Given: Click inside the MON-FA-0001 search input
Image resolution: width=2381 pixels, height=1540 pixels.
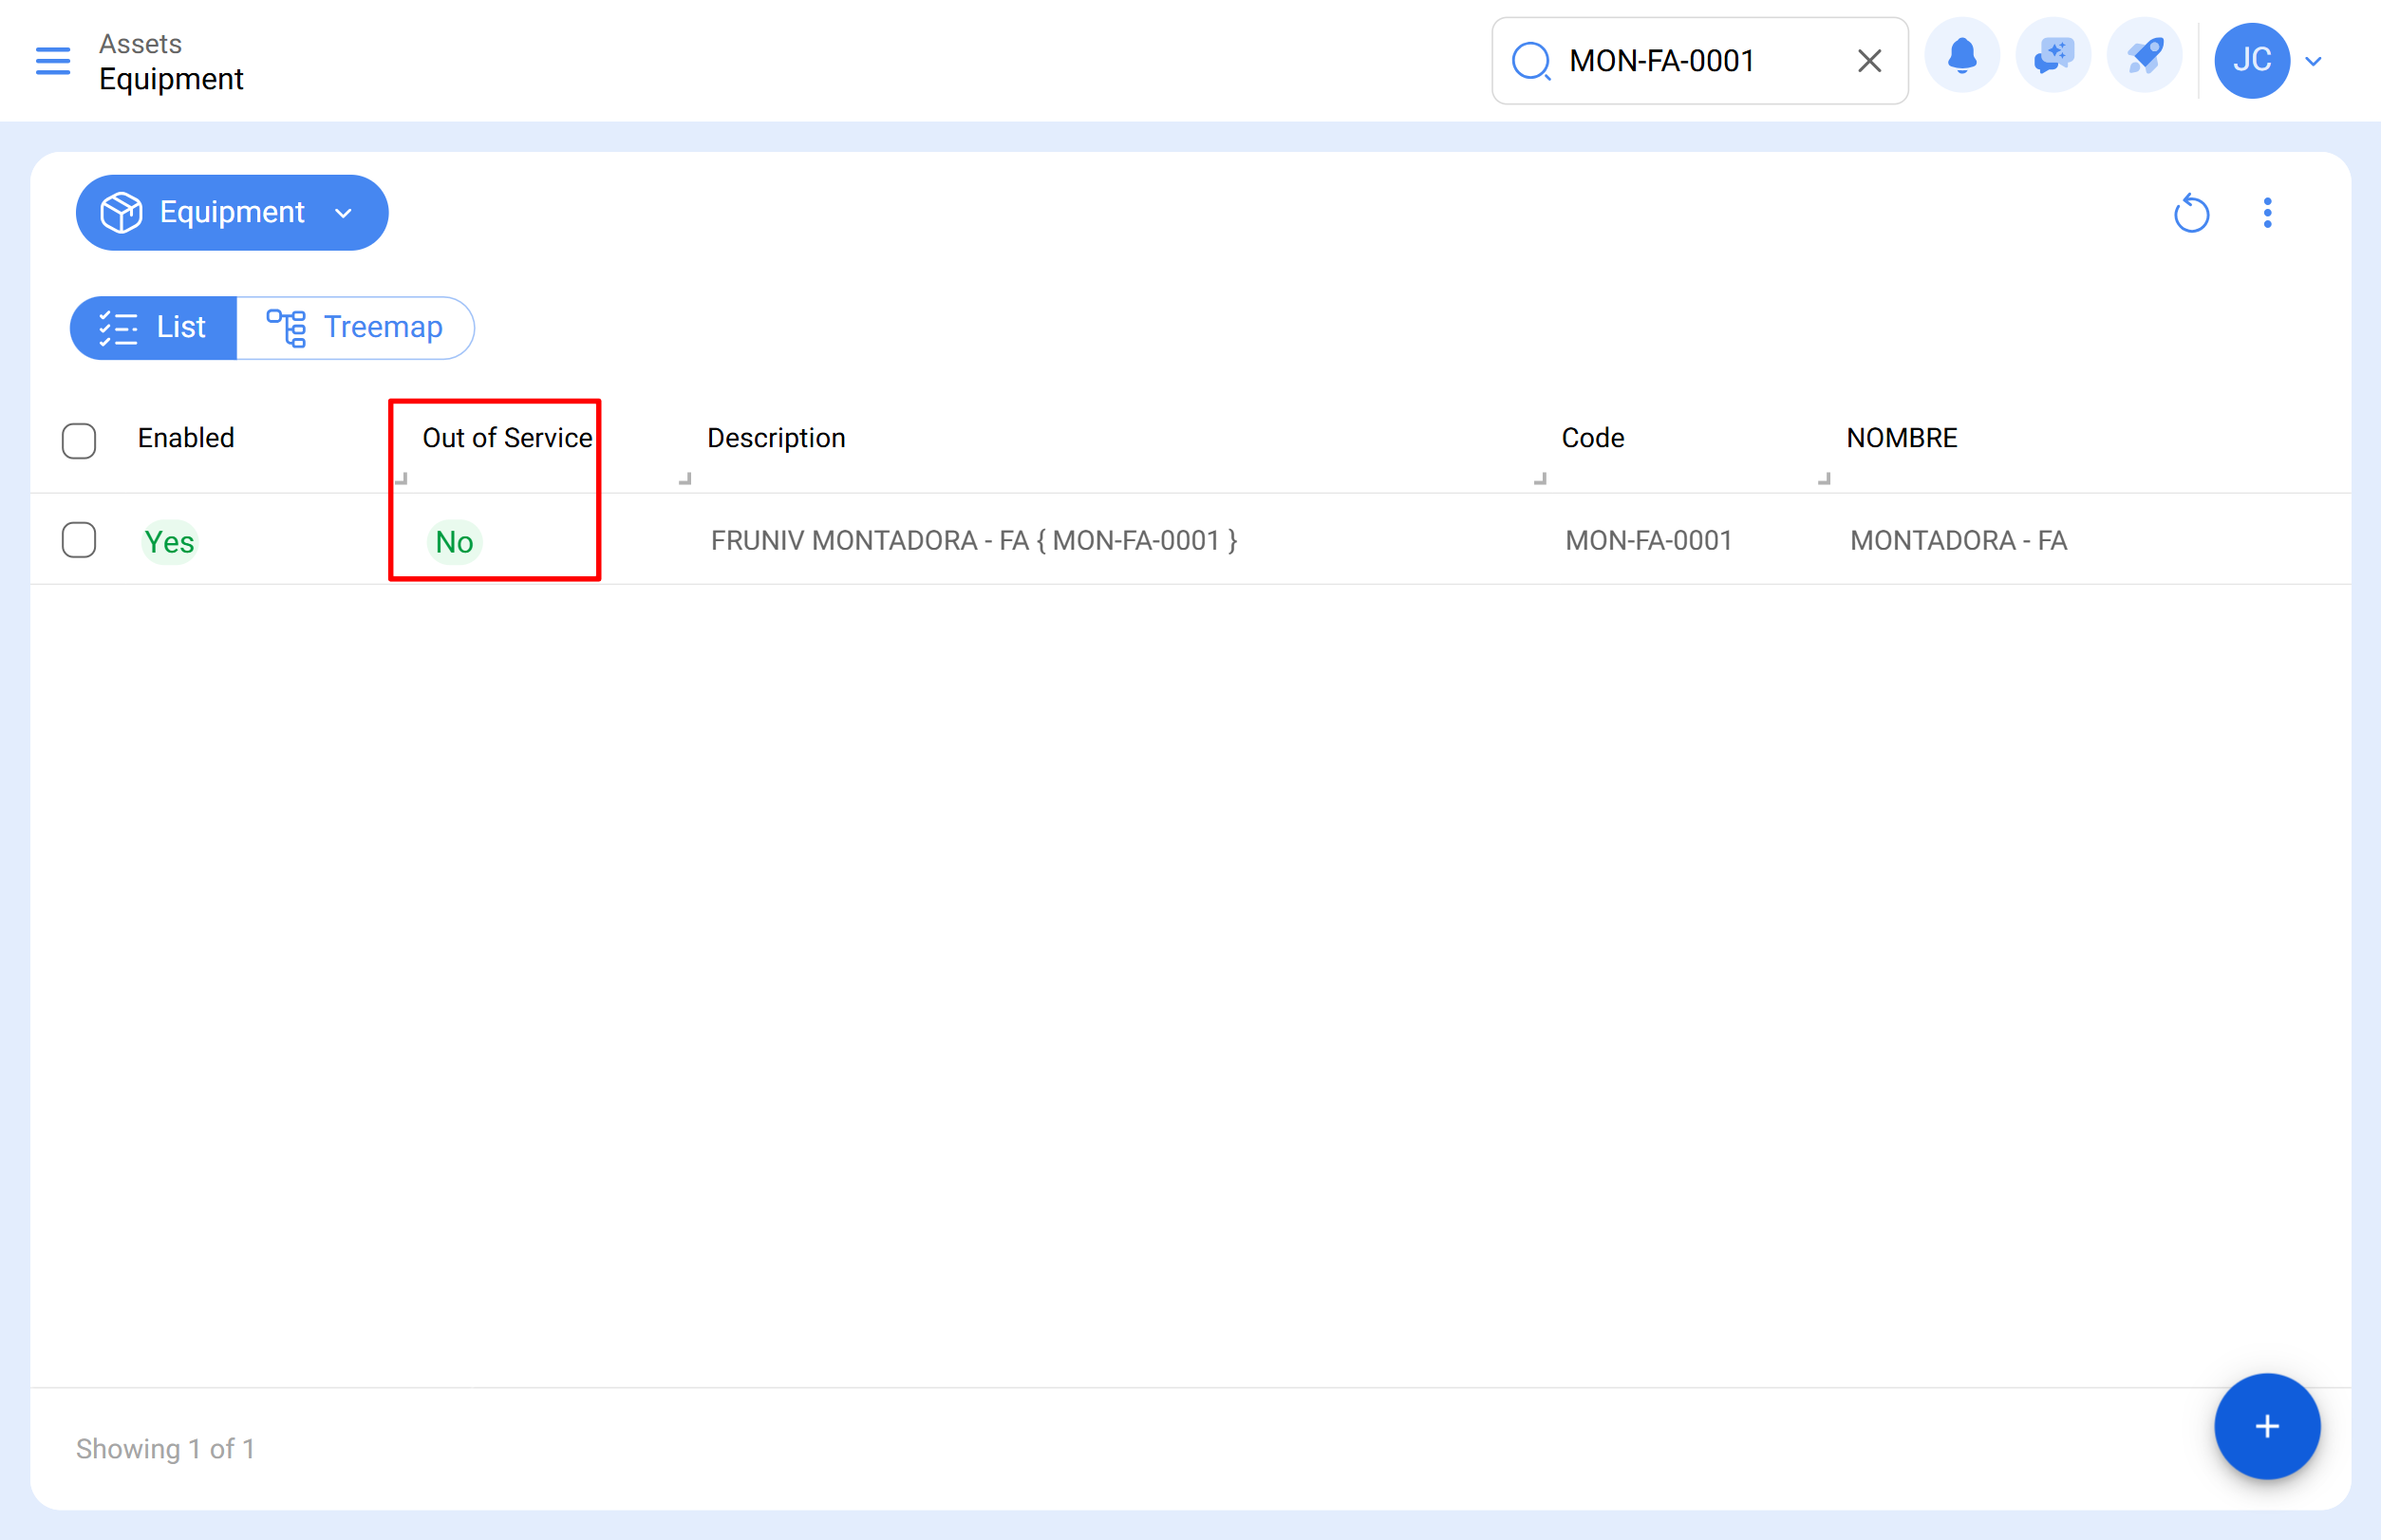Looking at the screenshot, I should pos(1680,61).
